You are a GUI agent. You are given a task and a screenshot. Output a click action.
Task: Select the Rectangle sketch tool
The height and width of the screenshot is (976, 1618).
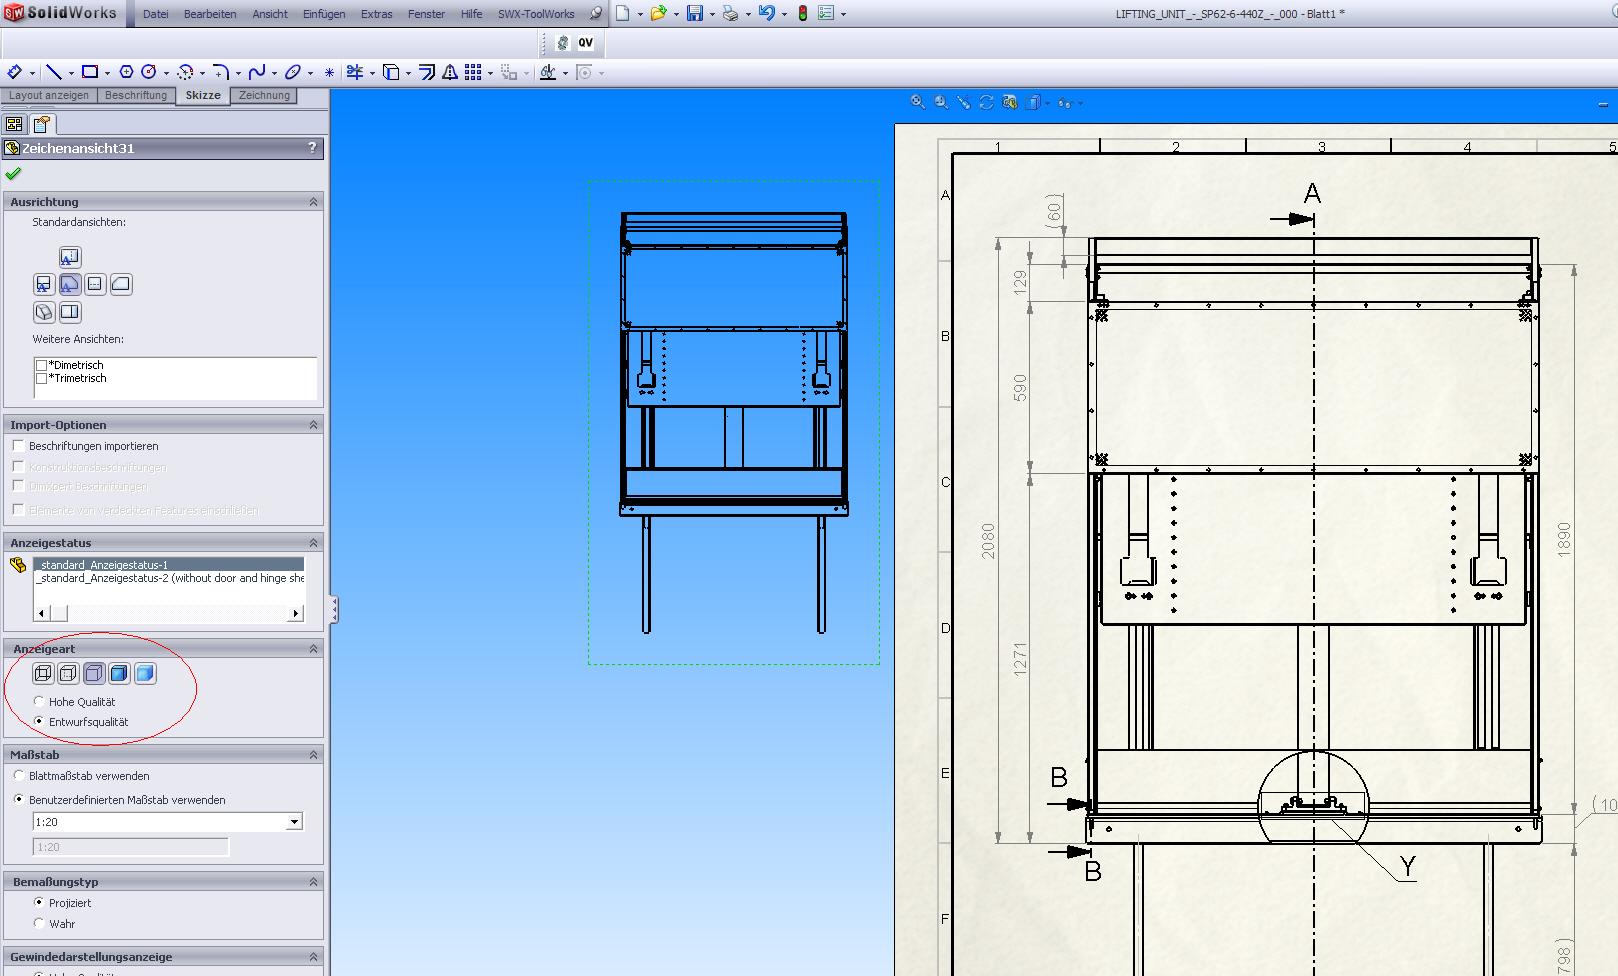pos(90,72)
